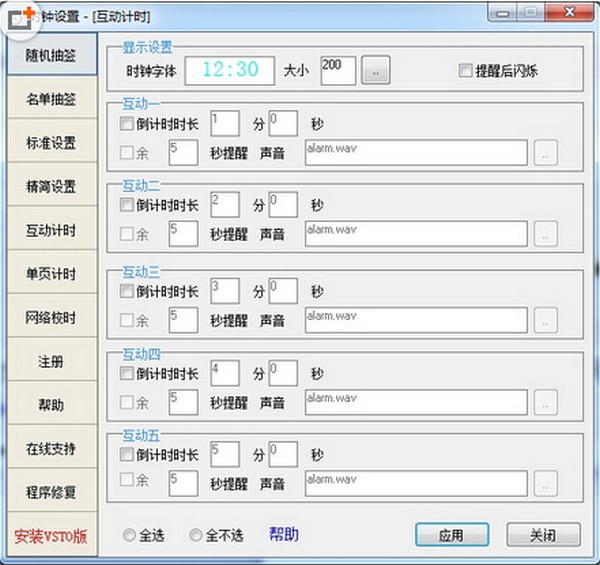Click the font size field showing 200
This screenshot has width=600, height=565.
click(338, 70)
